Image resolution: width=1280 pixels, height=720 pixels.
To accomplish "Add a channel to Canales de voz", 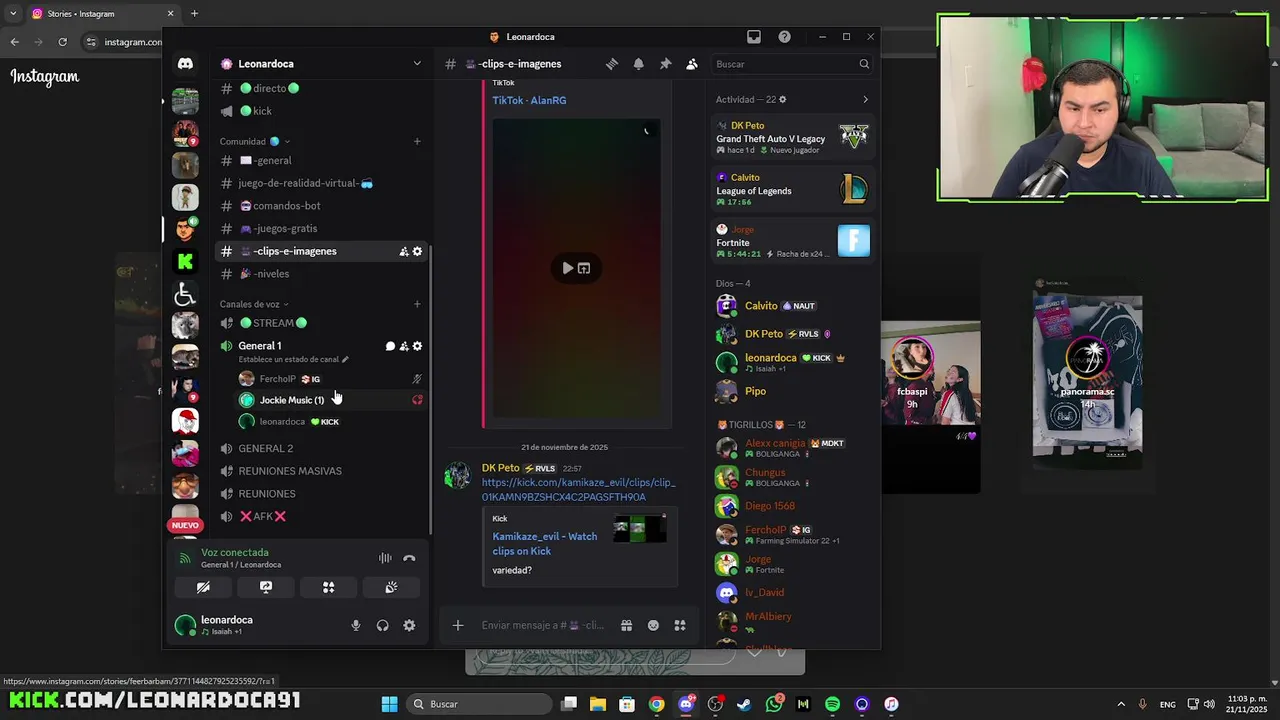I will (417, 304).
